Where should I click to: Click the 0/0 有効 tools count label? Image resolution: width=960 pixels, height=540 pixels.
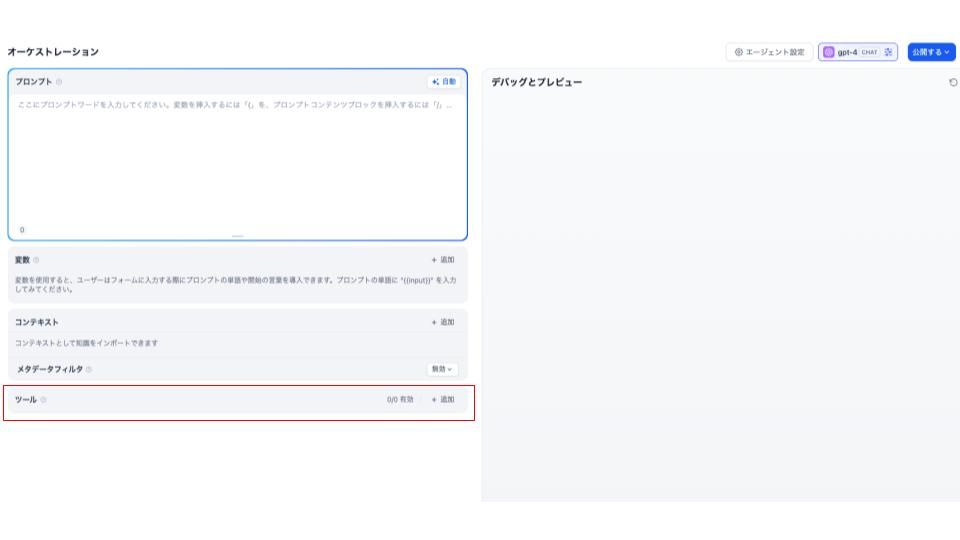click(x=400, y=400)
